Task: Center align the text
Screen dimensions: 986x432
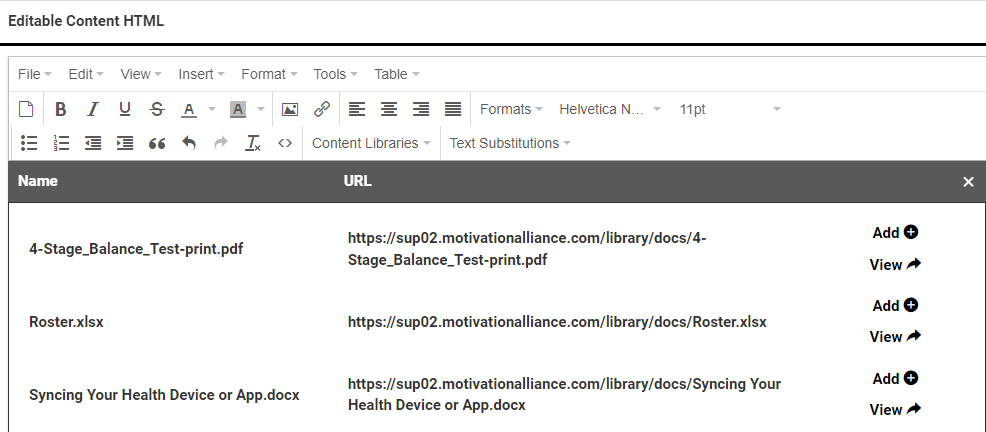Action: [389, 109]
